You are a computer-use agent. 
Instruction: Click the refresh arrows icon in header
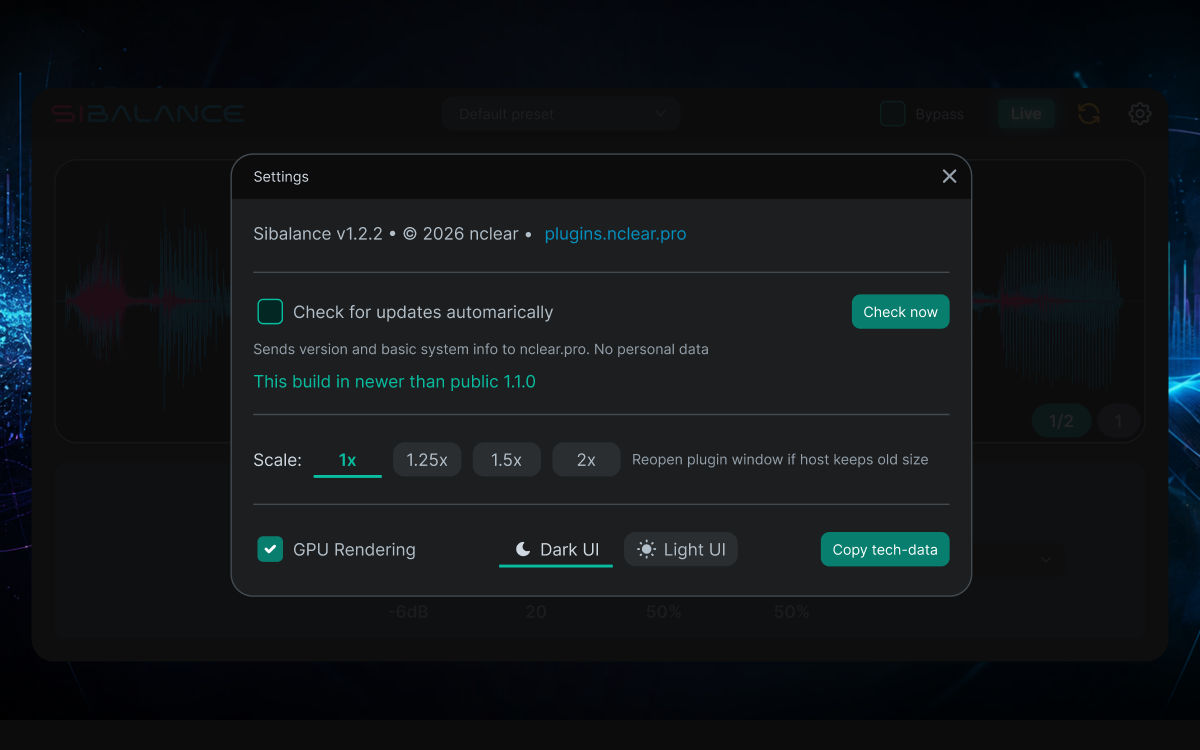tap(1089, 114)
